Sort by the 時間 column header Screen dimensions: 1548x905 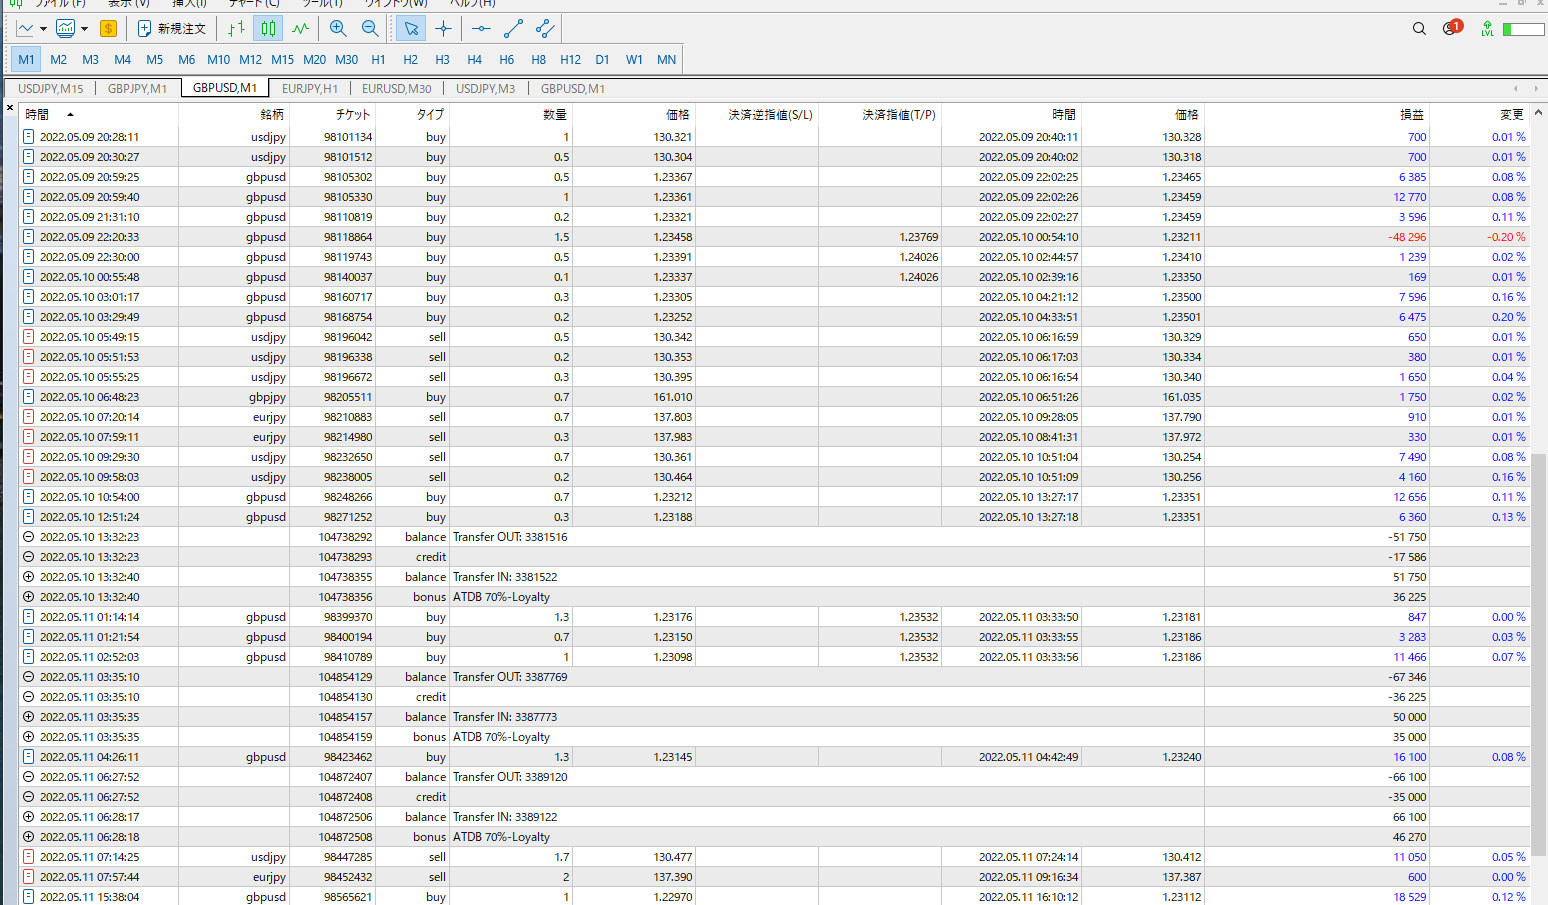[37, 115]
